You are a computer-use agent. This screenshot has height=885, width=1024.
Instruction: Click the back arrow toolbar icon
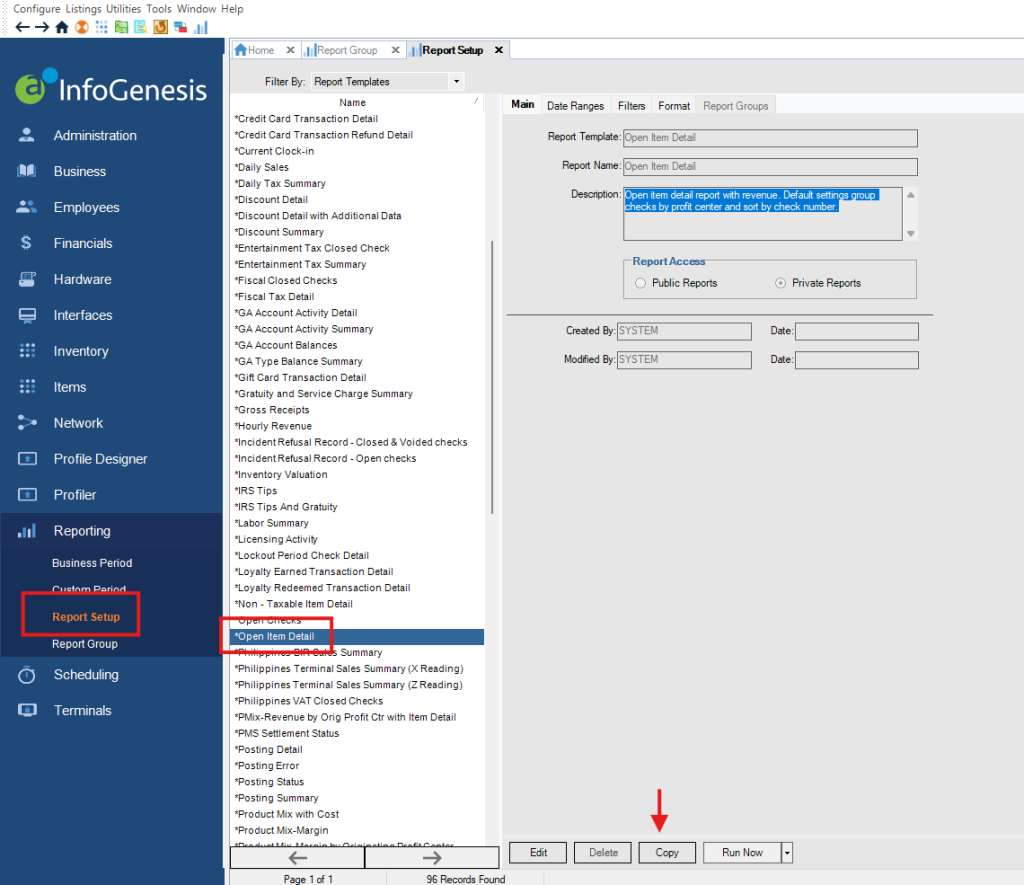tap(22, 27)
